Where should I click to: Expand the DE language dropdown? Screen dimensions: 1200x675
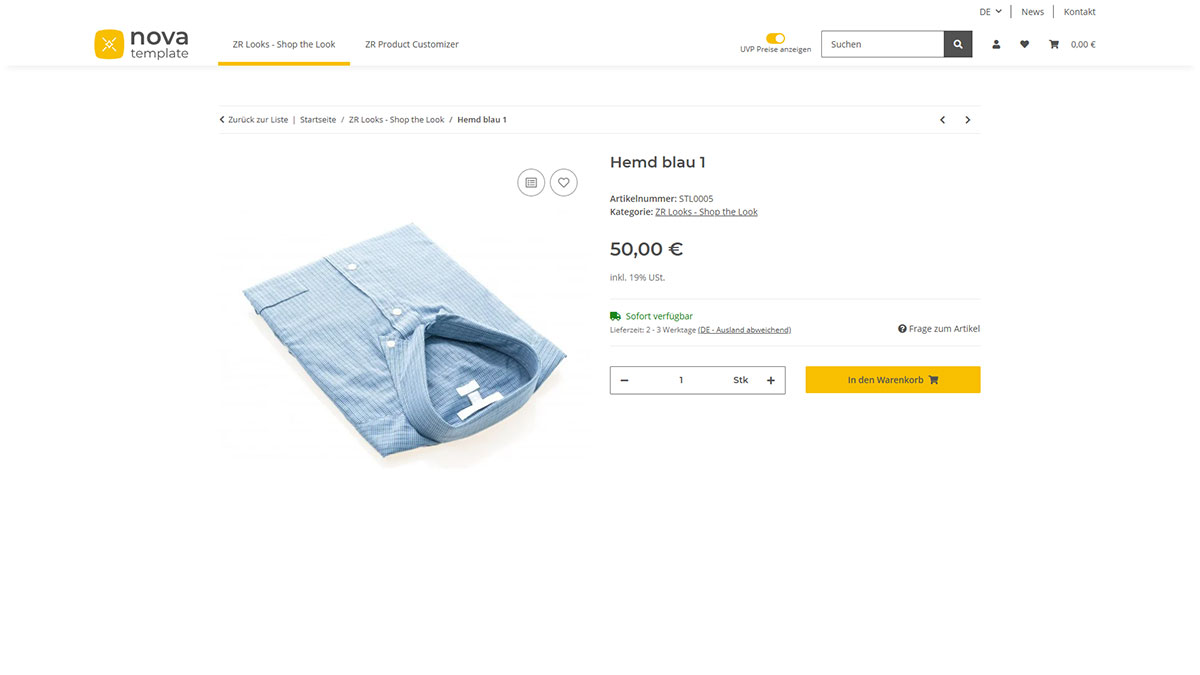coord(990,12)
